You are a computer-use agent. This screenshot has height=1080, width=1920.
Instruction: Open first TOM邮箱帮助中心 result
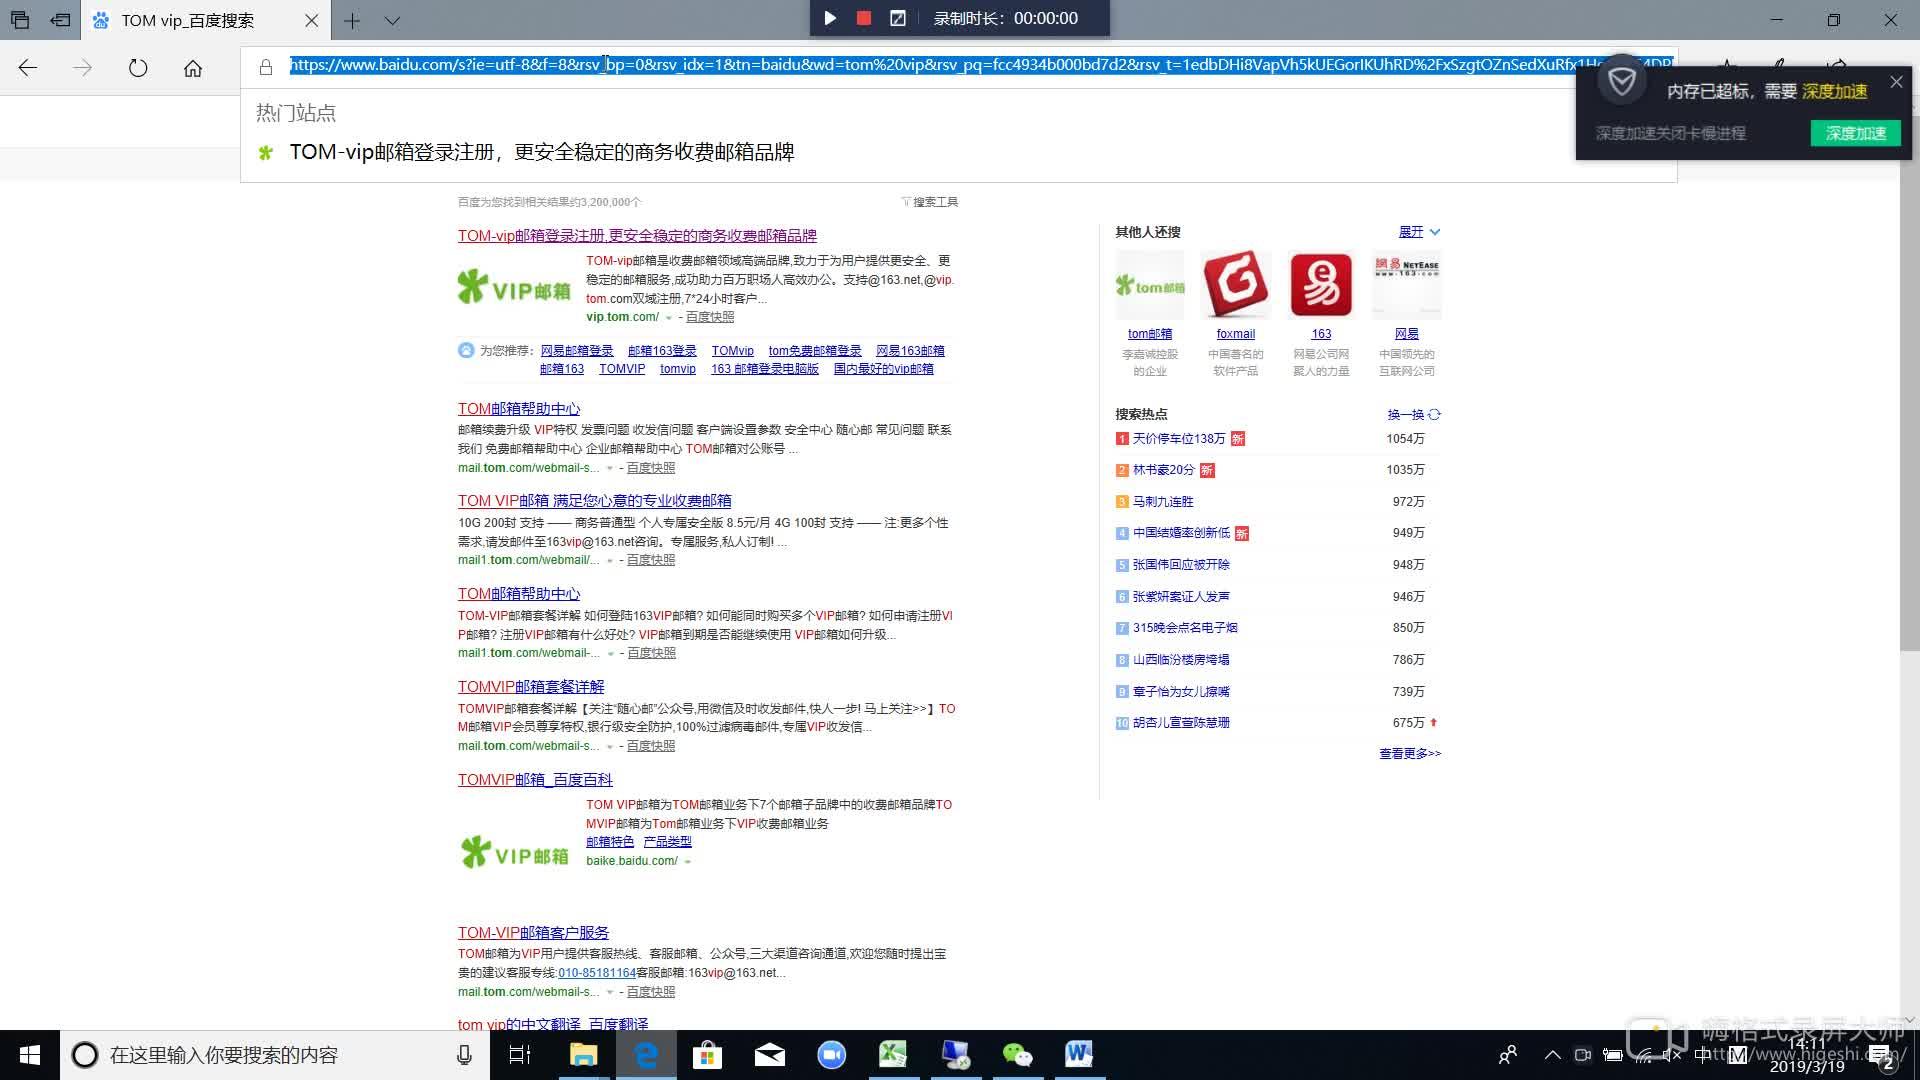click(x=519, y=409)
